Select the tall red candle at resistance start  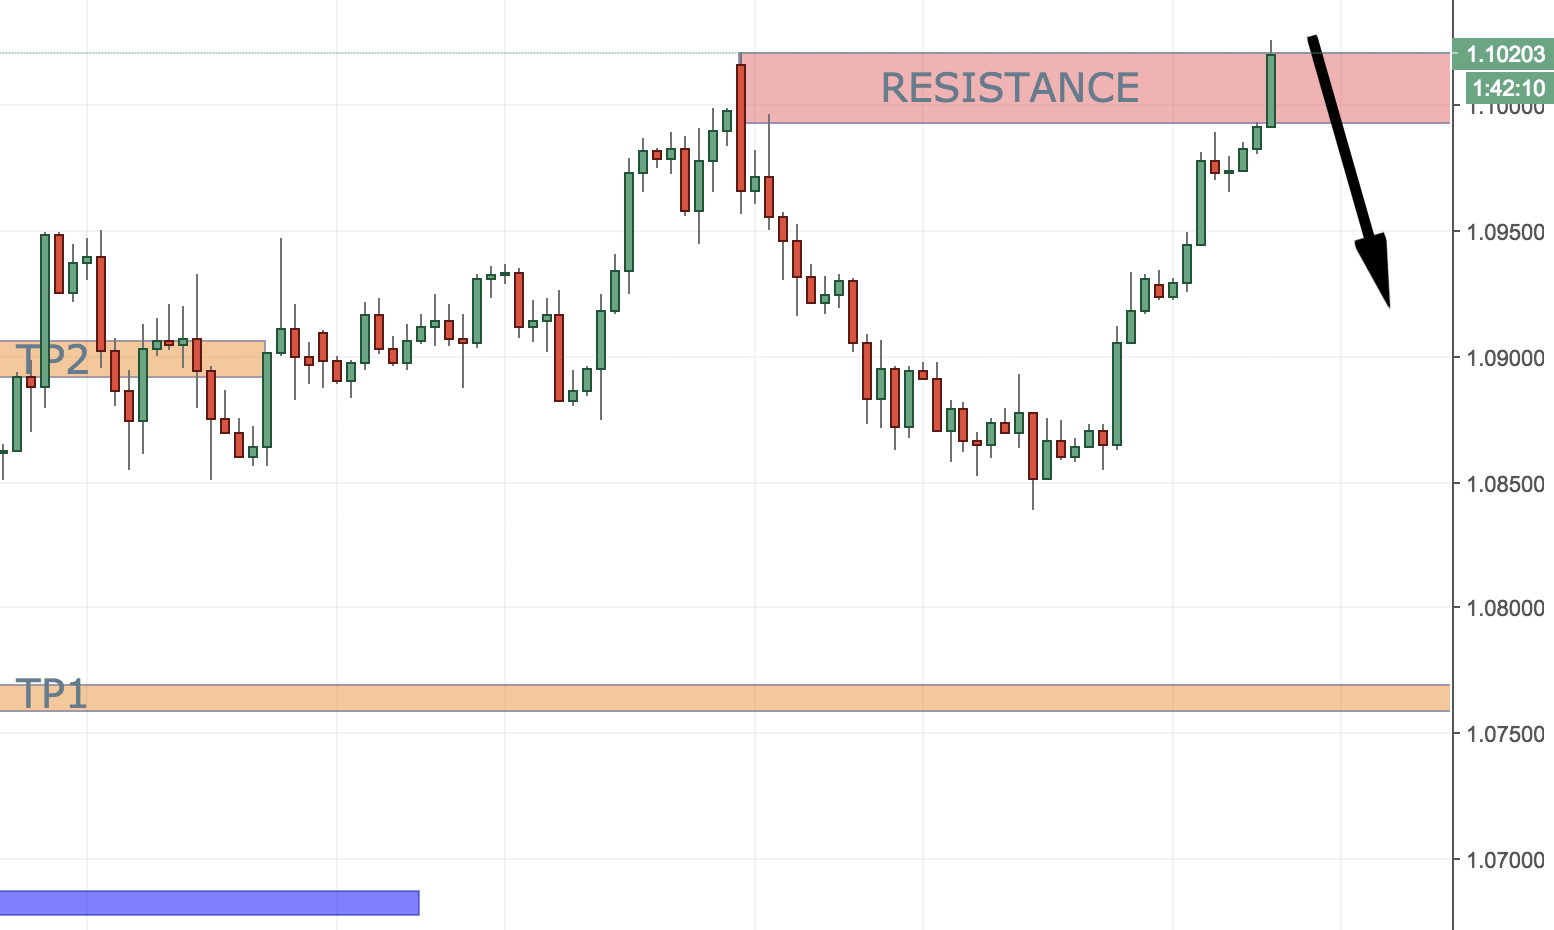click(x=741, y=128)
